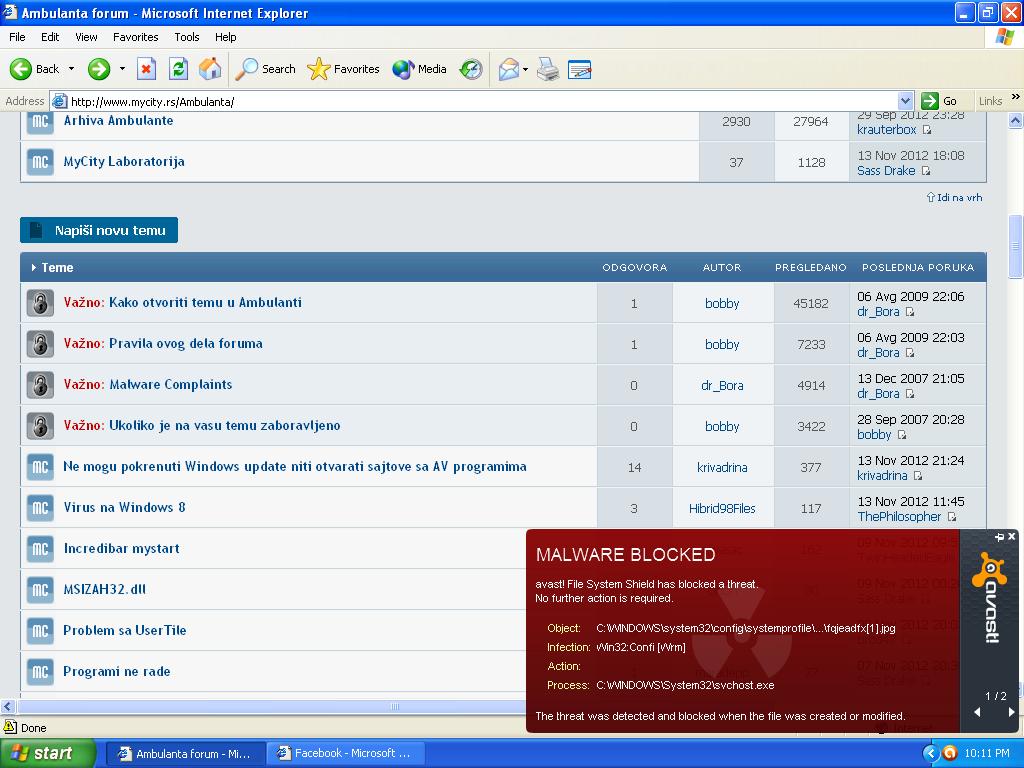Open topic Pravila ovog dela foruma
1024x768 pixels.
pos(185,344)
